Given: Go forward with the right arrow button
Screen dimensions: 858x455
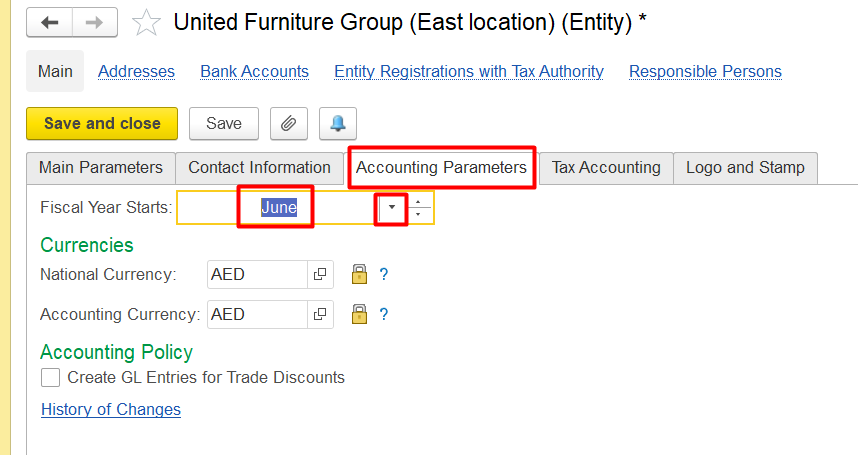Looking at the screenshot, I should [95, 22].
